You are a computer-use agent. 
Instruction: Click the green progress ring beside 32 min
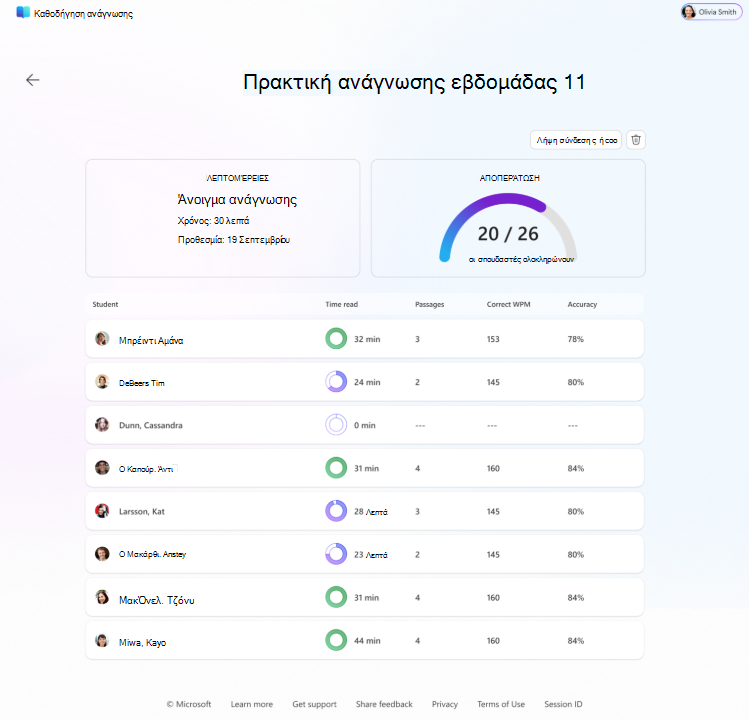[x=336, y=339]
